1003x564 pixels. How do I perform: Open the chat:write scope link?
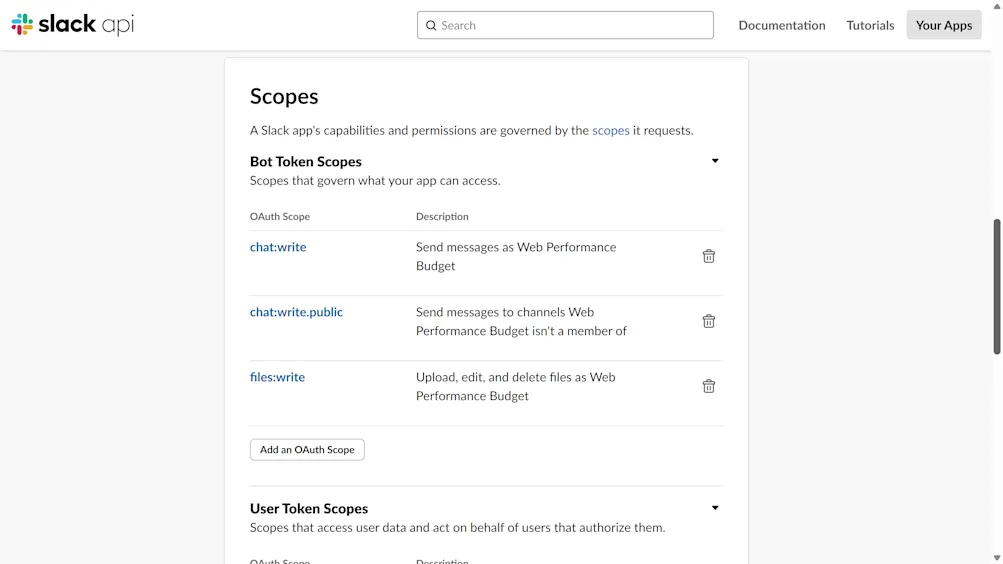pos(278,247)
